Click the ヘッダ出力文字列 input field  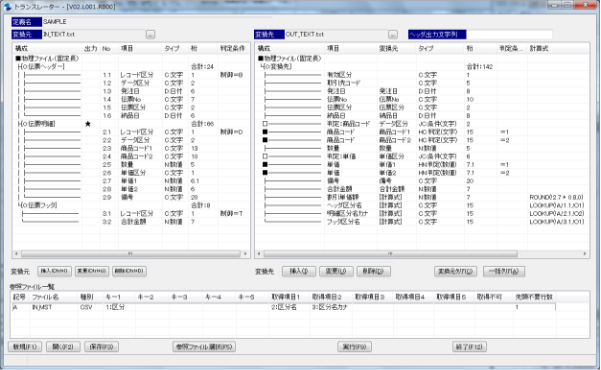[x=509, y=35]
